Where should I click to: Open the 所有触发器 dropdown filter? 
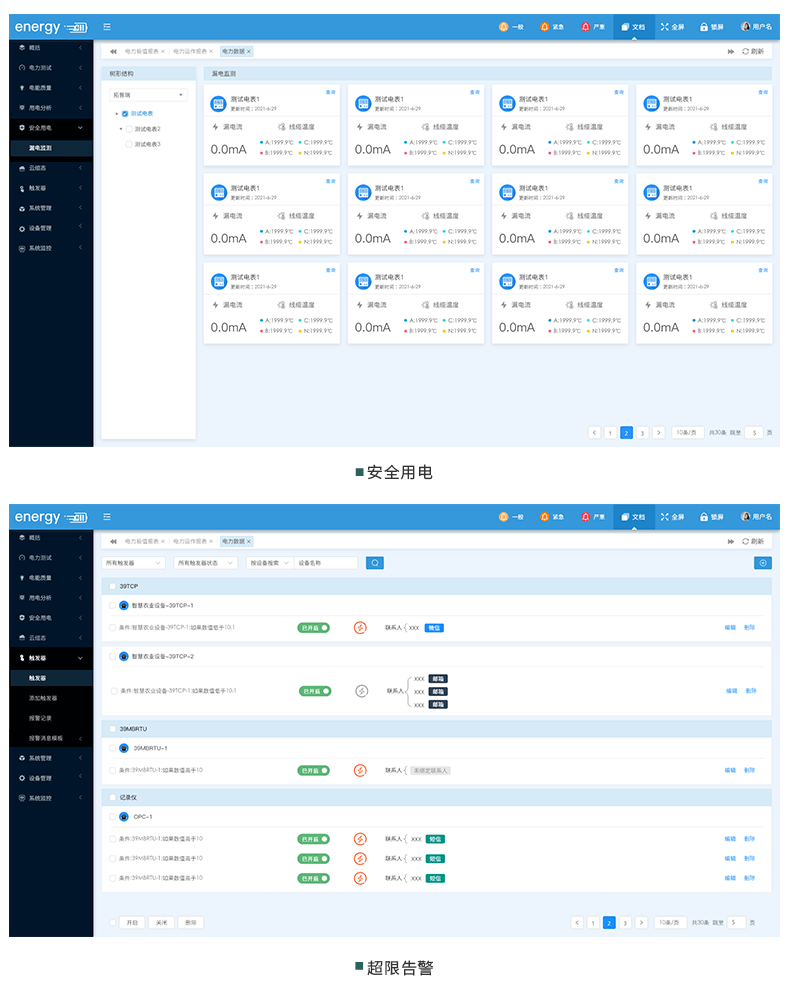[133, 563]
